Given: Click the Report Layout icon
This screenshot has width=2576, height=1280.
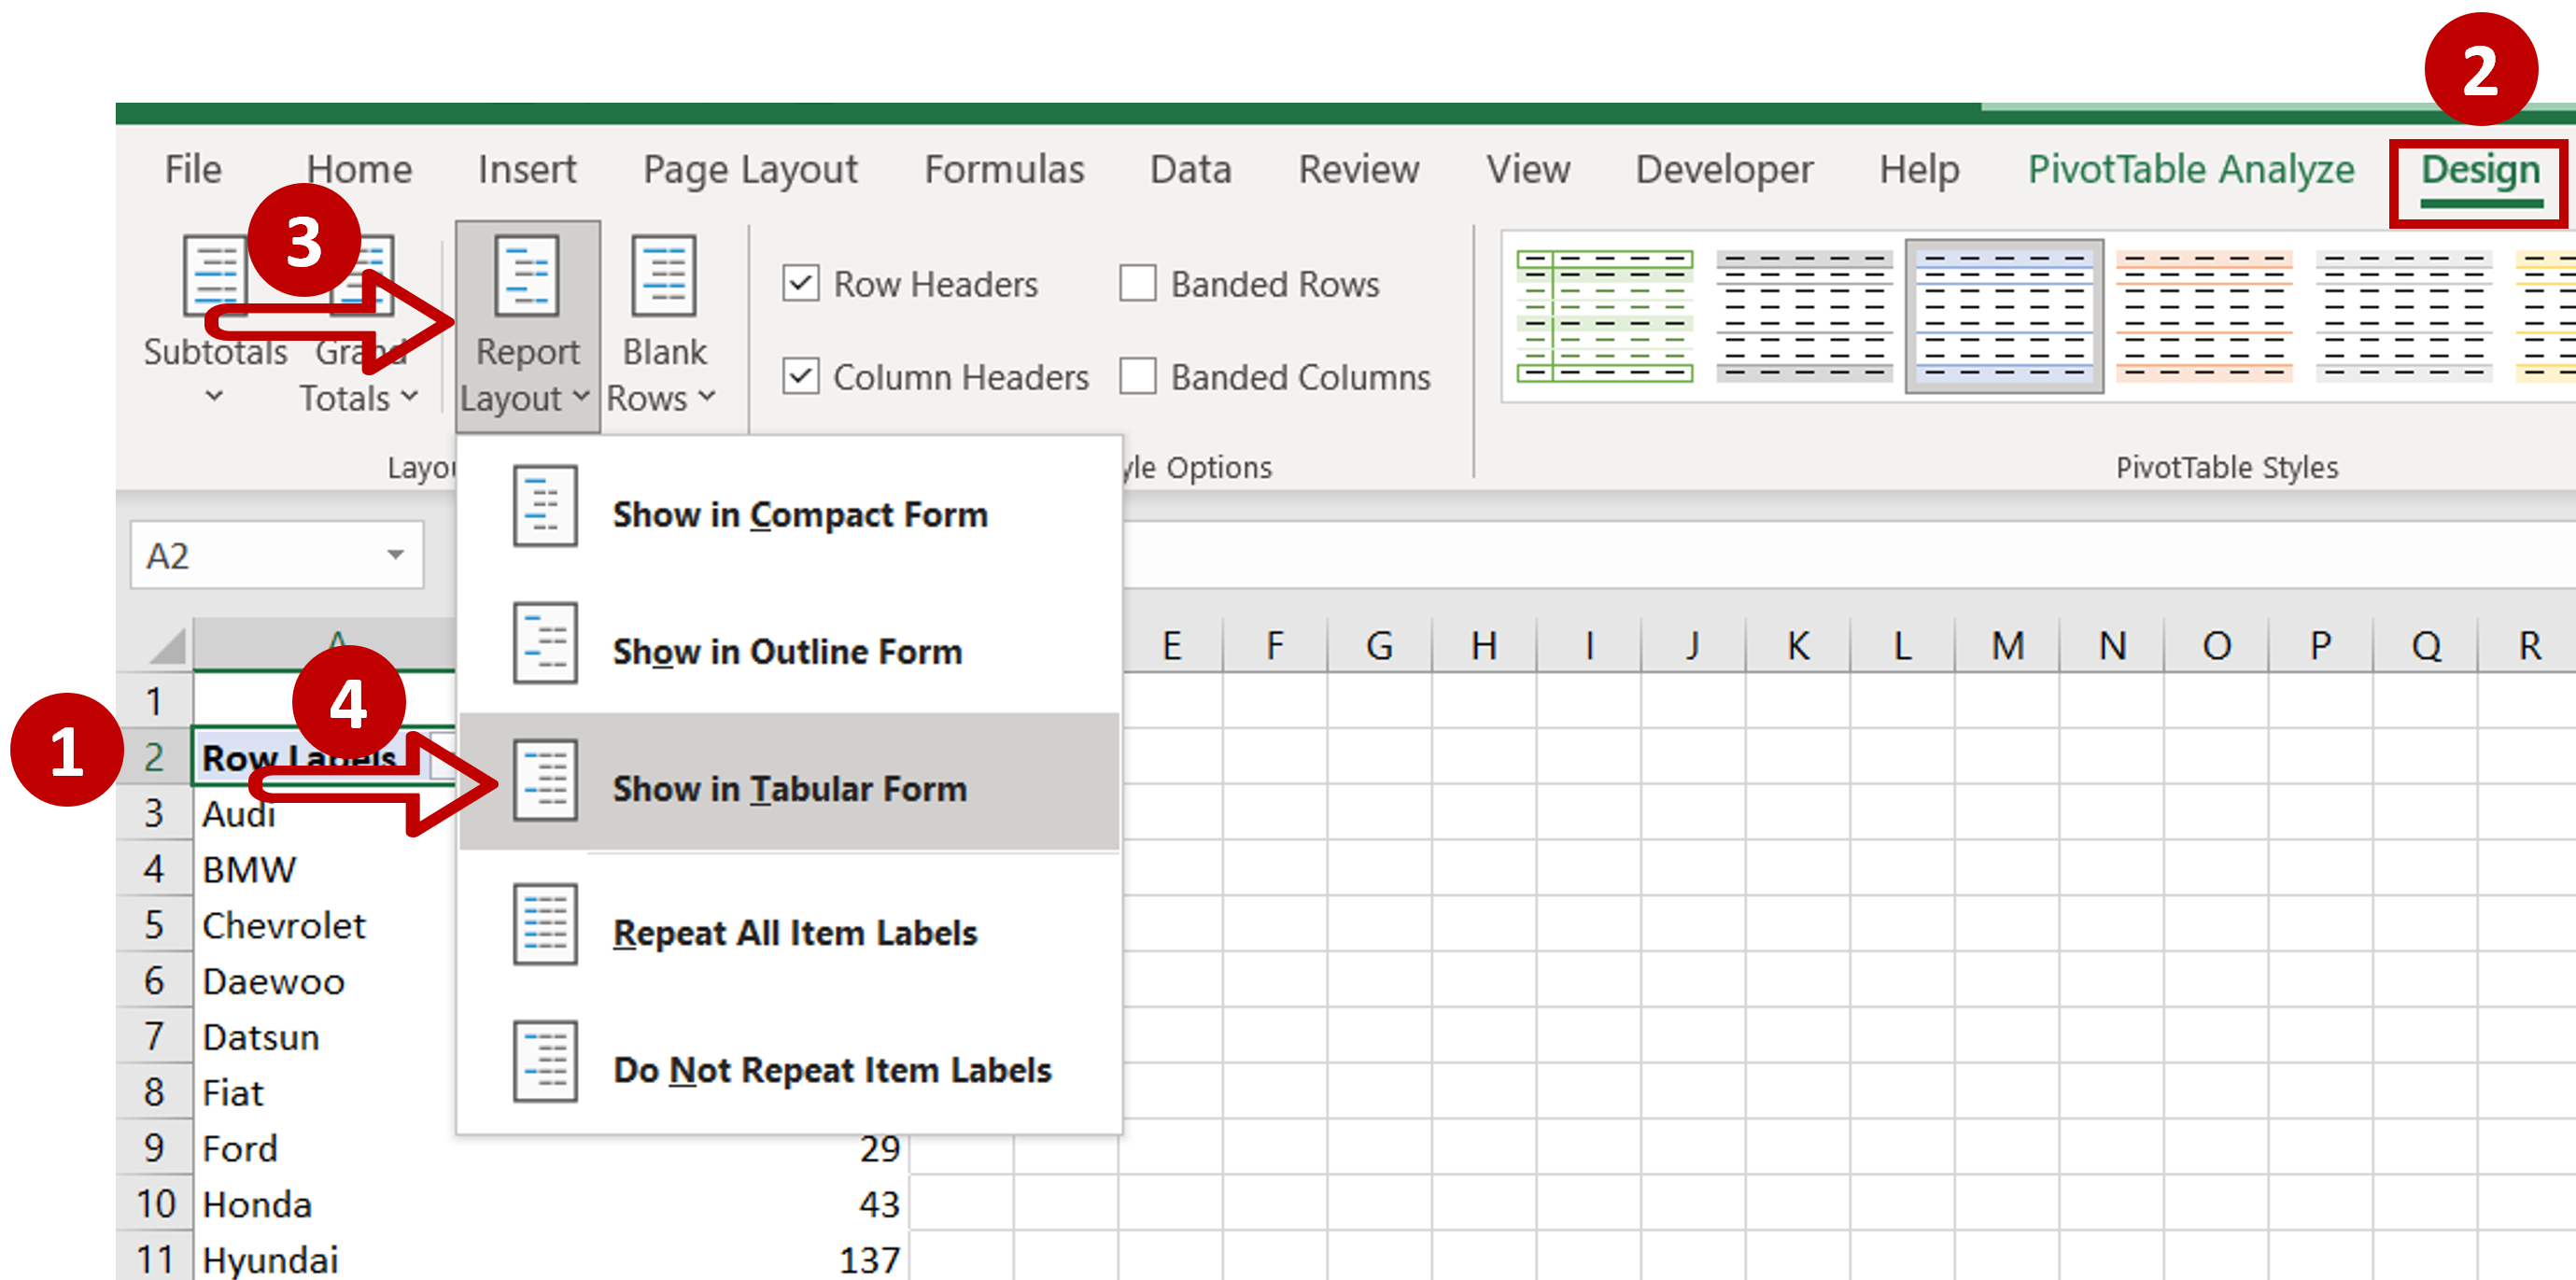Looking at the screenshot, I should [527, 275].
